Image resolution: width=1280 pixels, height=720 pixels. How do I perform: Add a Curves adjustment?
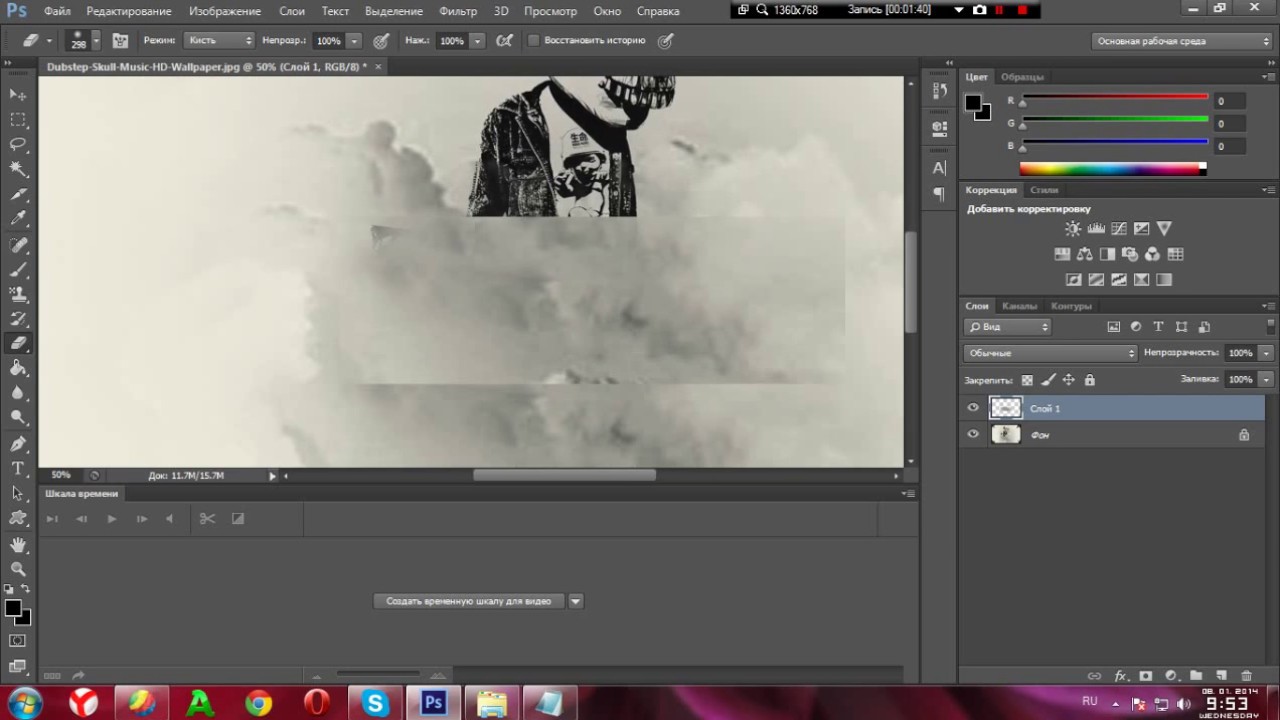point(1119,229)
